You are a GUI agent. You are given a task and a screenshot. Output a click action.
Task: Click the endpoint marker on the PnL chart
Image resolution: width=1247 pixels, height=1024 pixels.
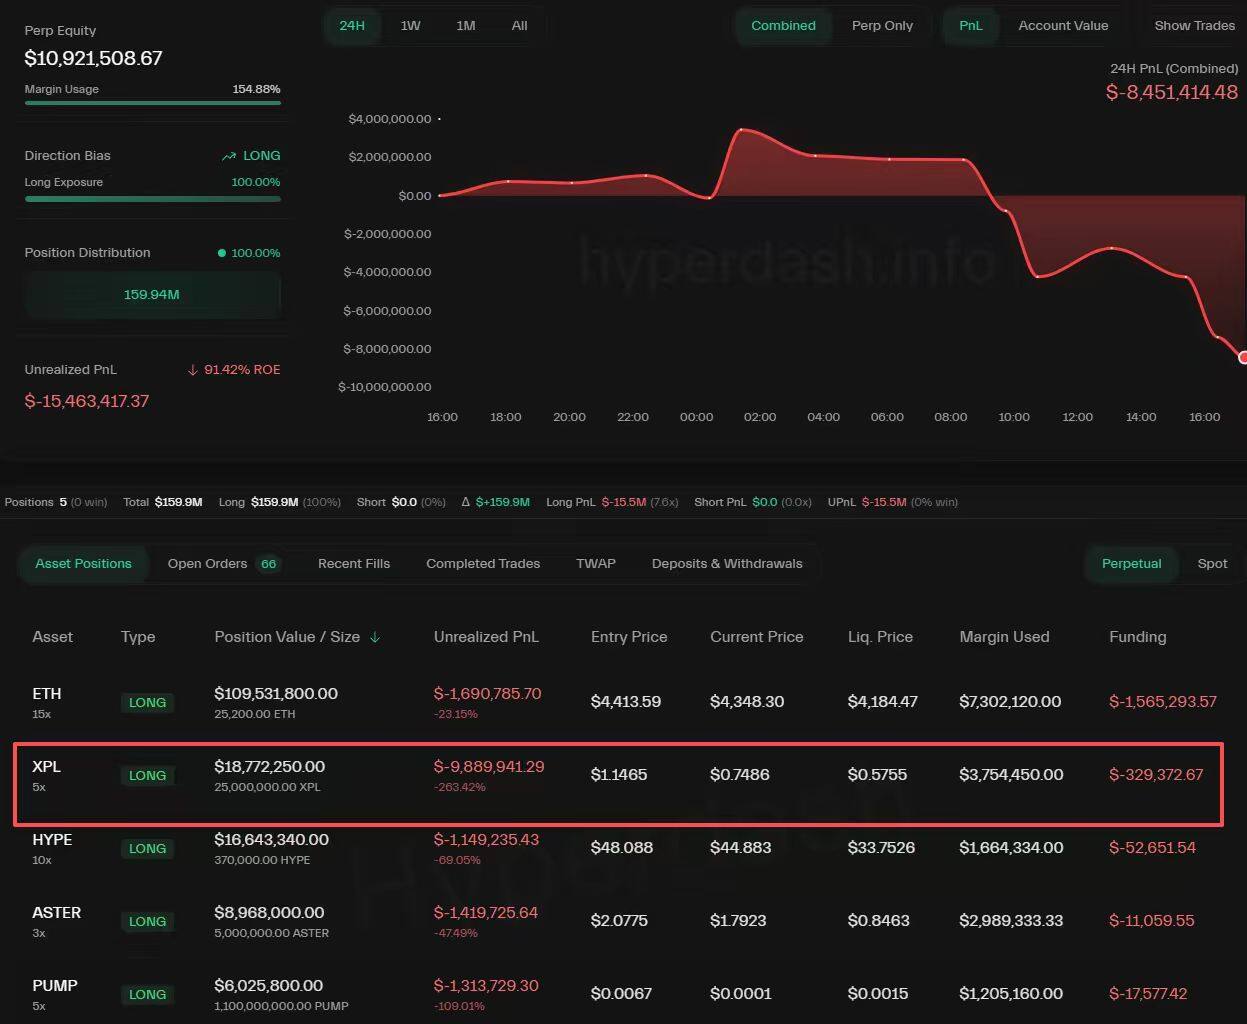(1243, 357)
